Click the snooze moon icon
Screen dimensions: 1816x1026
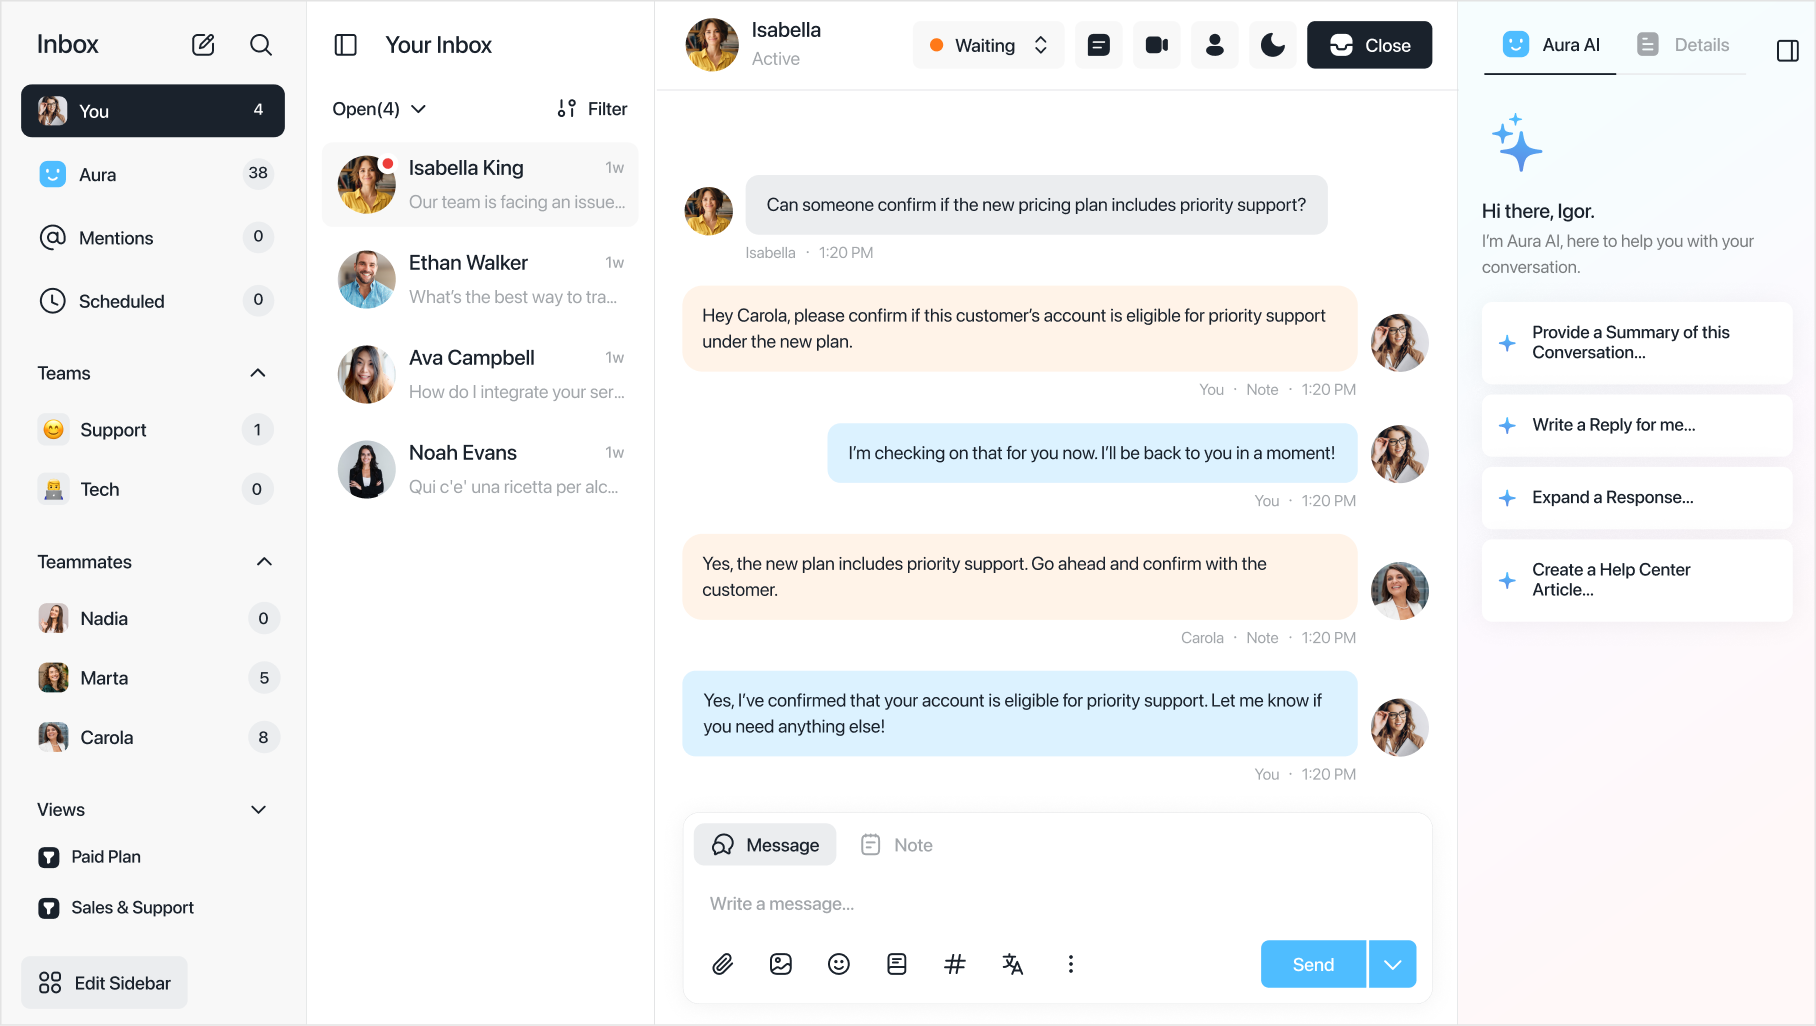click(1273, 45)
